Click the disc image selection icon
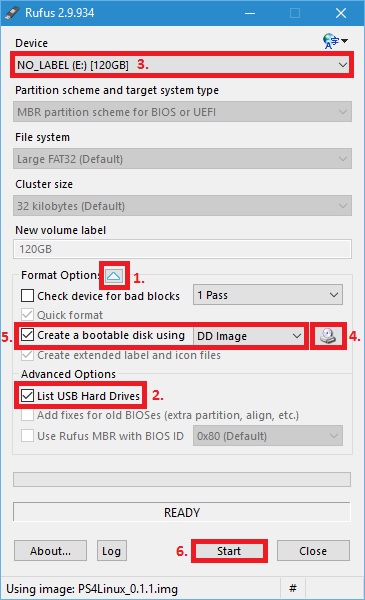 coord(328,336)
